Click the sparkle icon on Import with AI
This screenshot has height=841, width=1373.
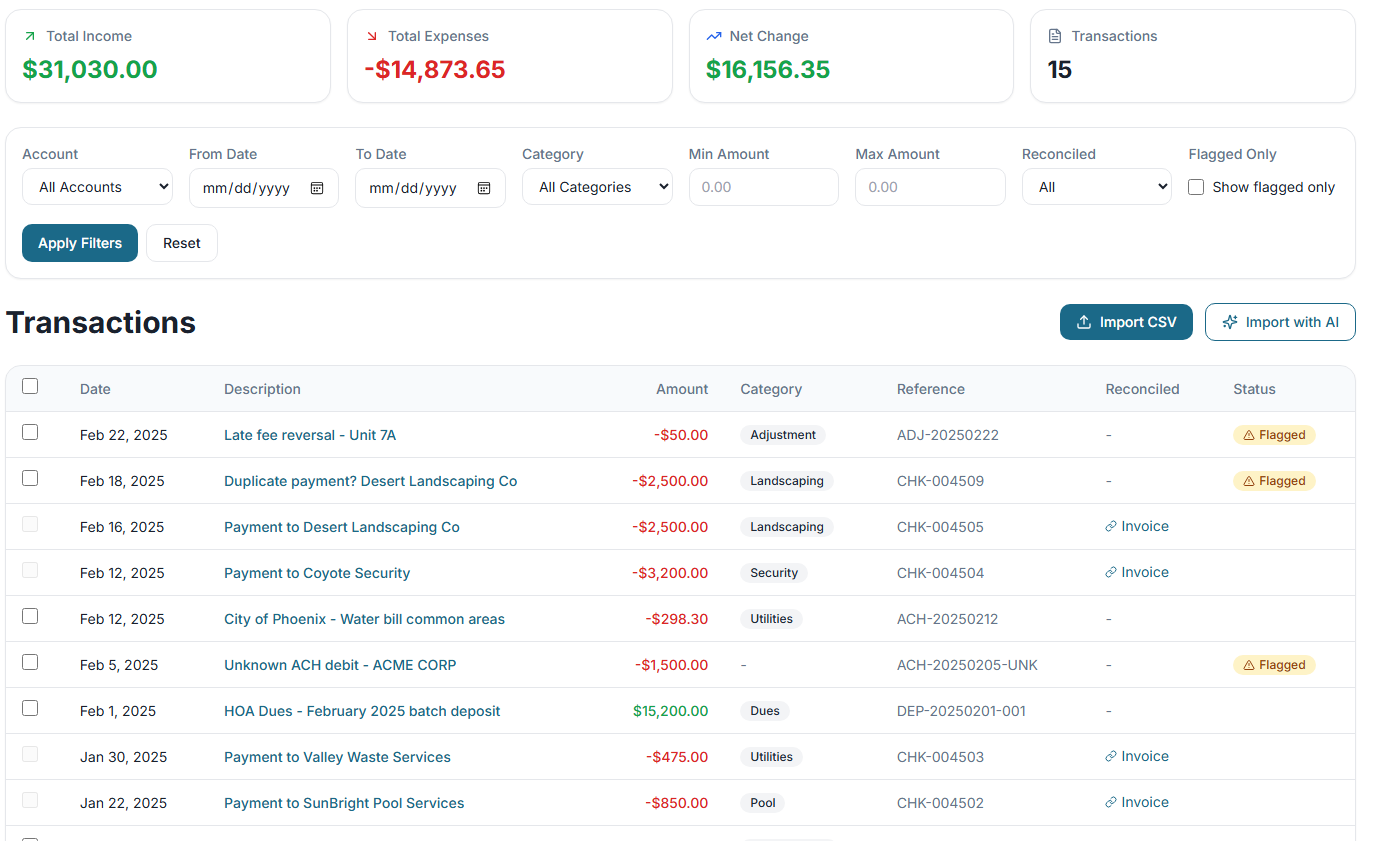[x=1229, y=322]
